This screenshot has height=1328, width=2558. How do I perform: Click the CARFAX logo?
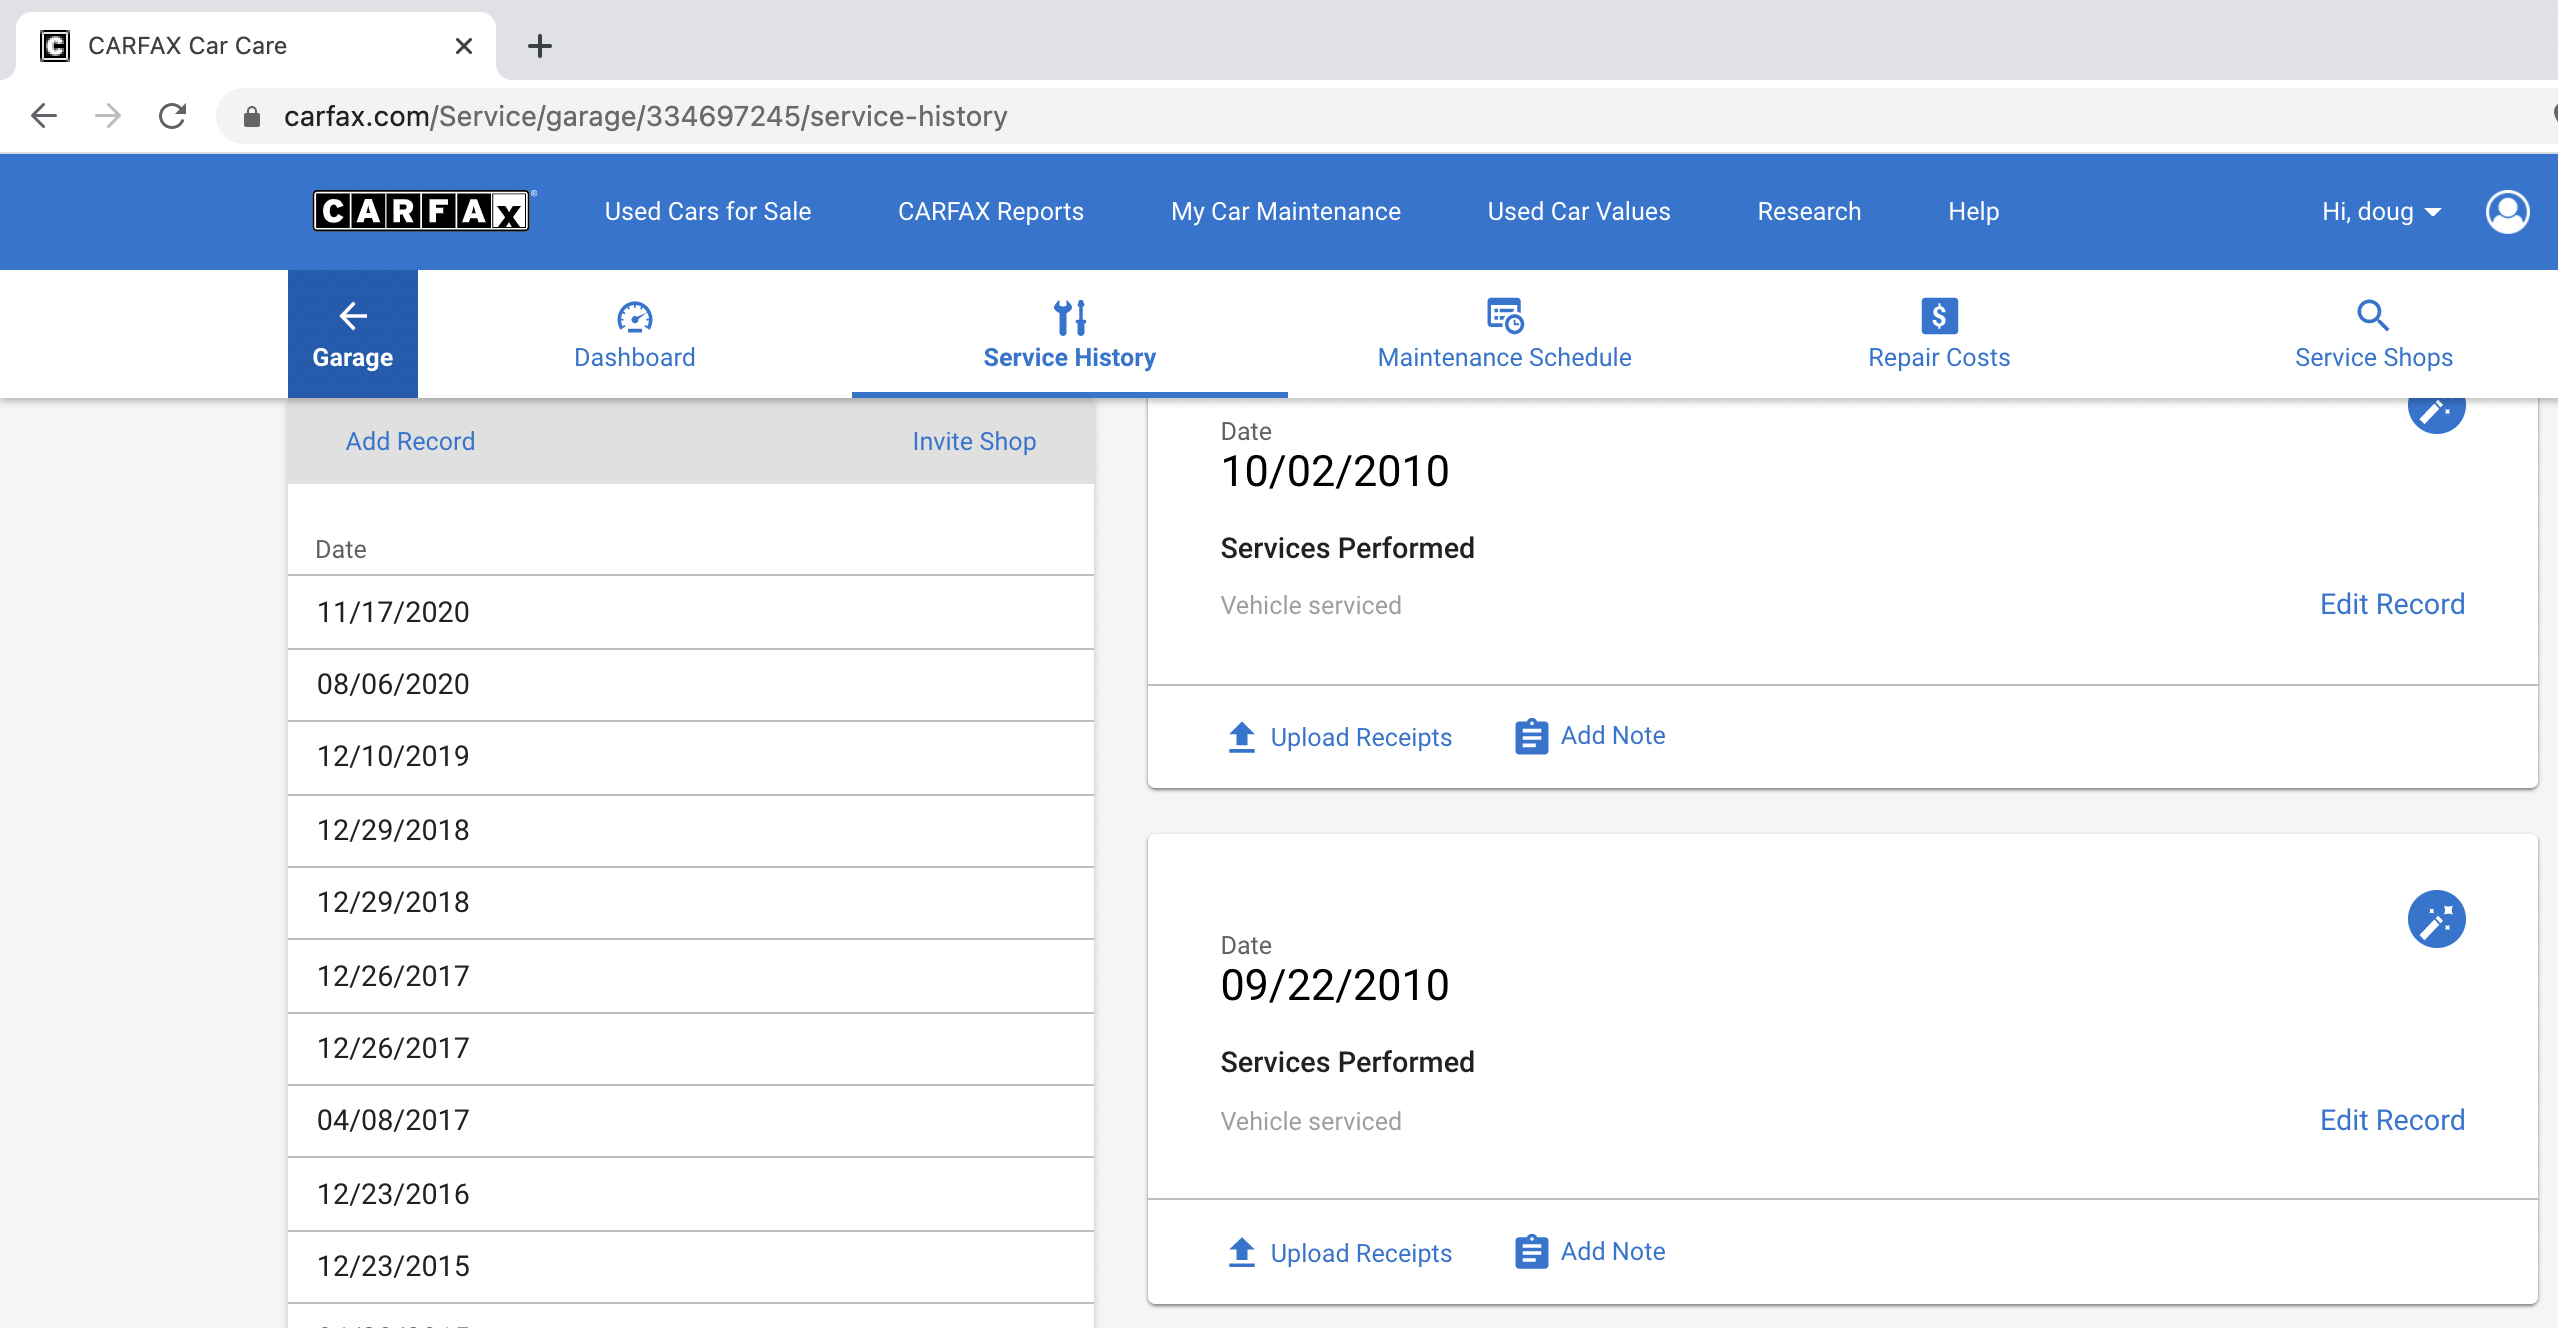pos(422,211)
